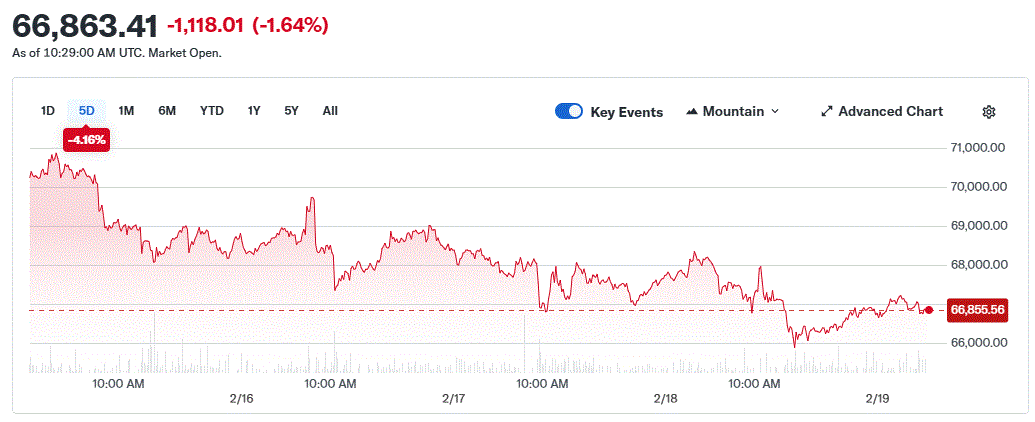Click the red endpoint dot on price line

tap(929, 310)
